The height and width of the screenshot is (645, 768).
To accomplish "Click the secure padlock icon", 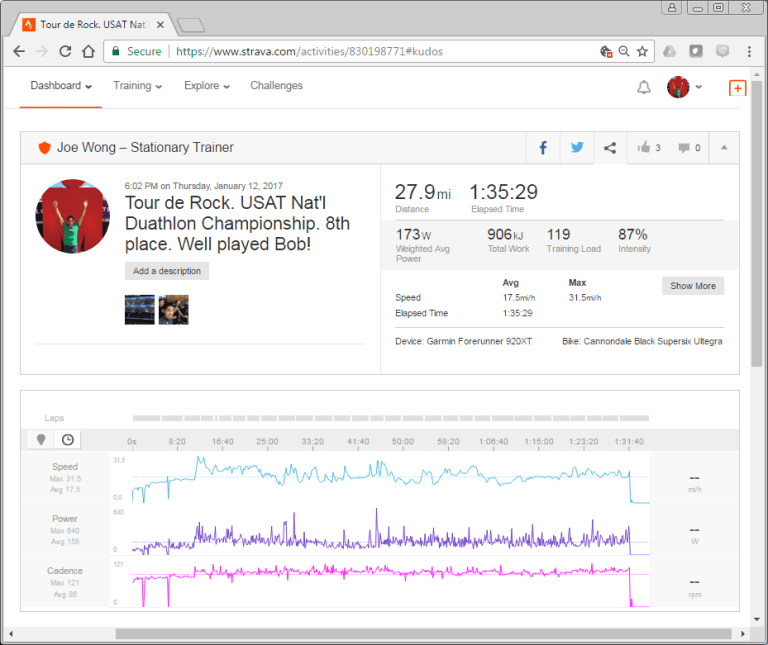I will coord(116,51).
